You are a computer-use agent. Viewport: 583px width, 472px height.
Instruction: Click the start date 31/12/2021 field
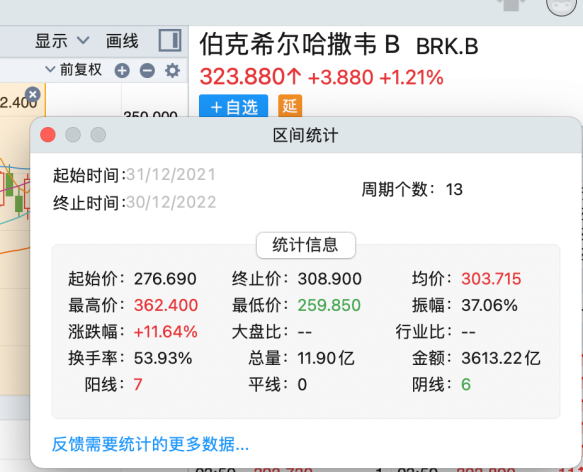point(171,175)
